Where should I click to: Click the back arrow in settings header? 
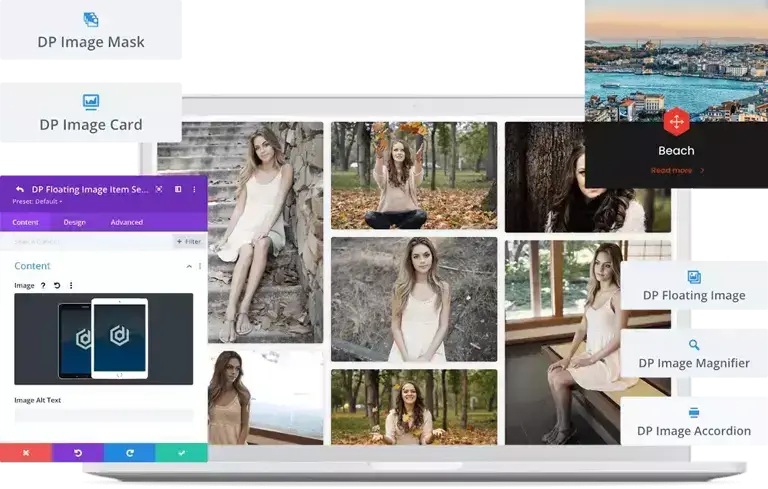click(x=20, y=189)
